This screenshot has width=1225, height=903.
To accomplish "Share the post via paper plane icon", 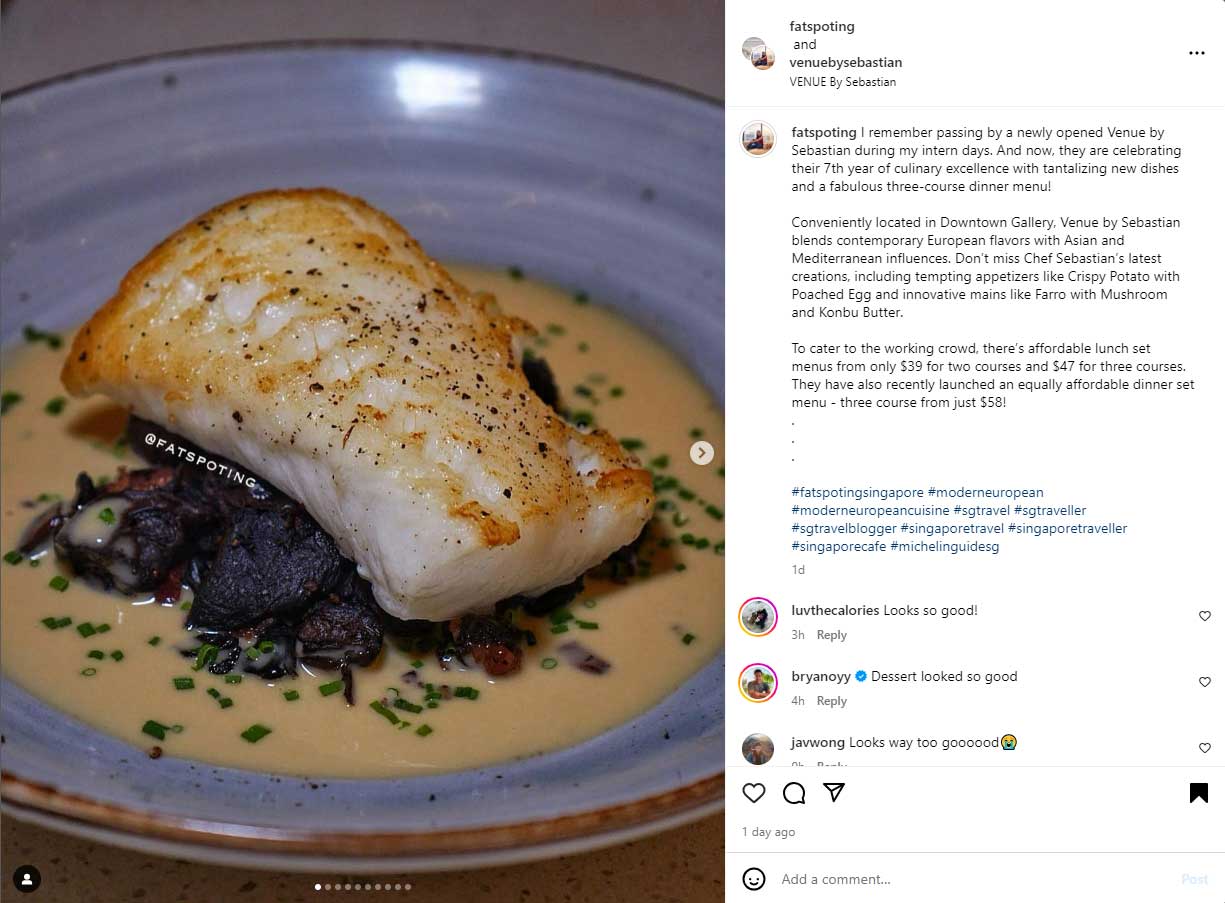I will [834, 793].
